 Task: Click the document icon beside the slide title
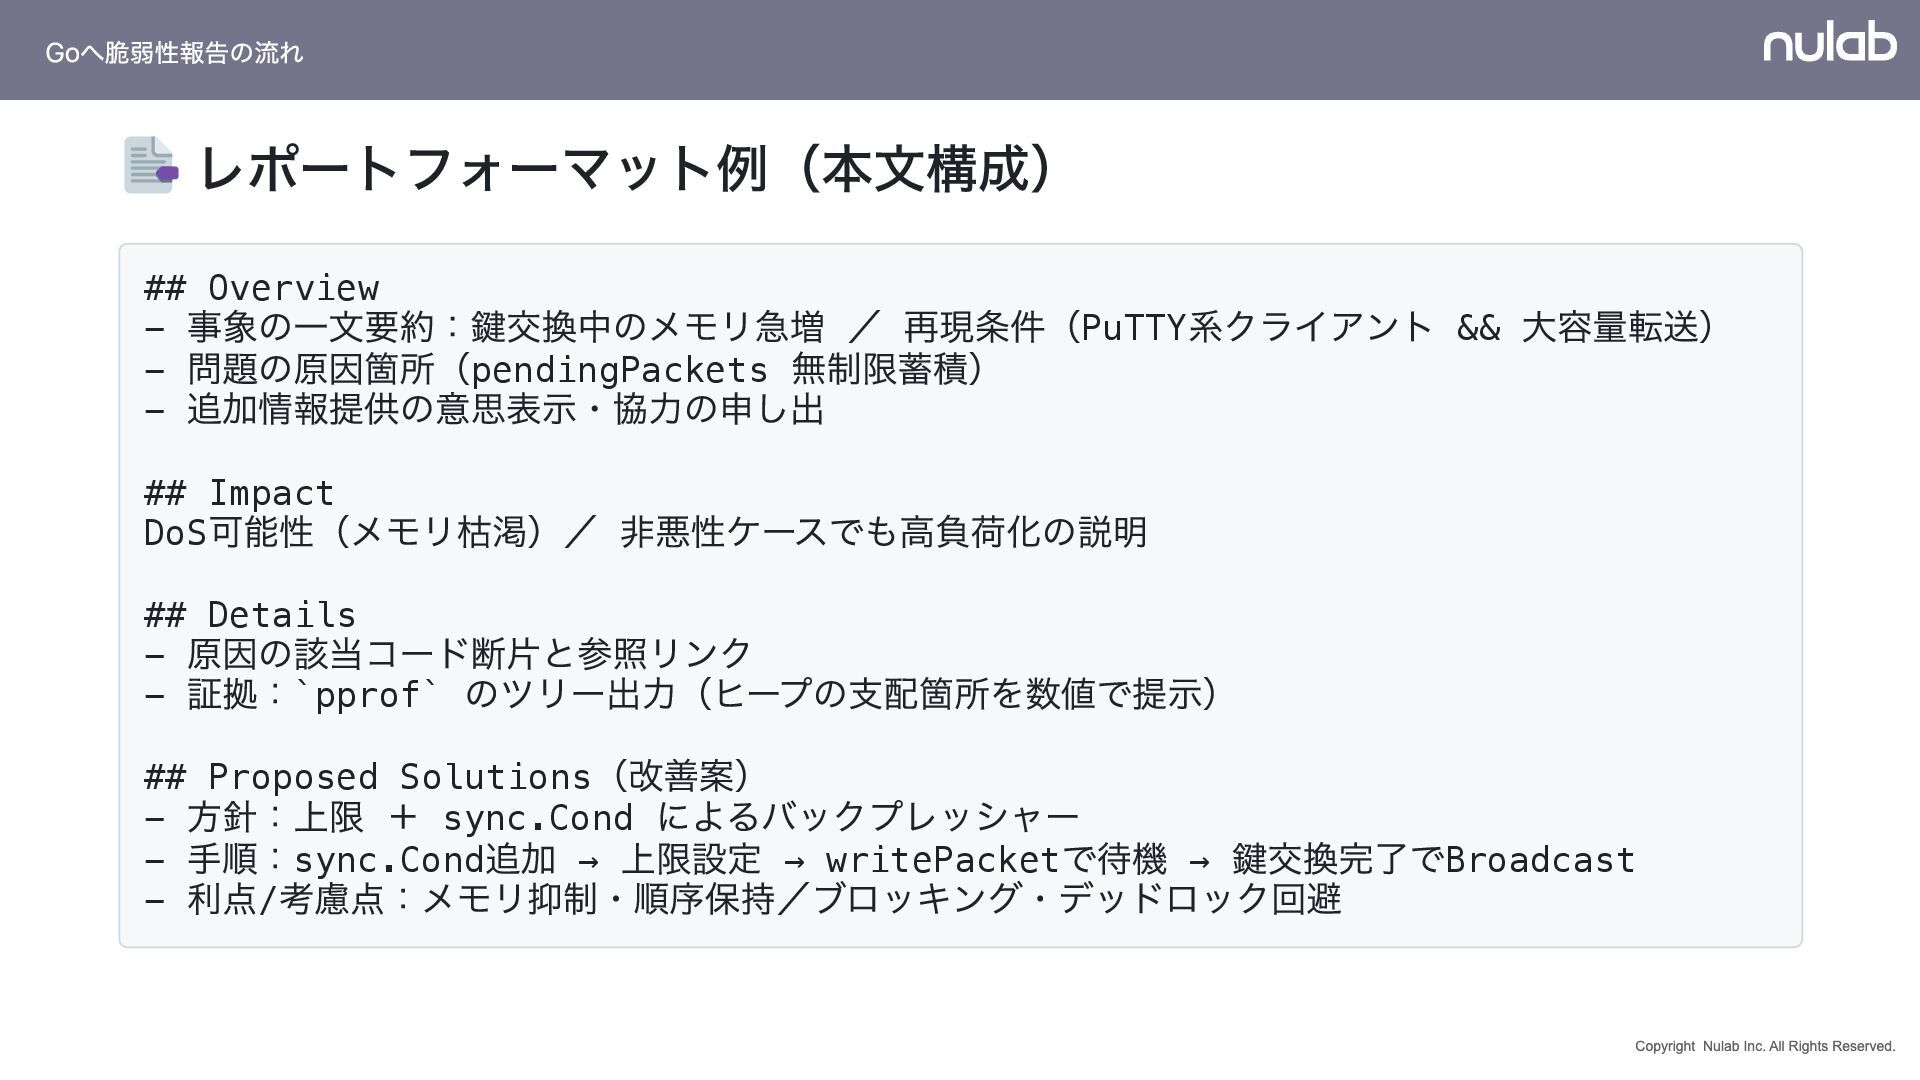[x=150, y=165]
